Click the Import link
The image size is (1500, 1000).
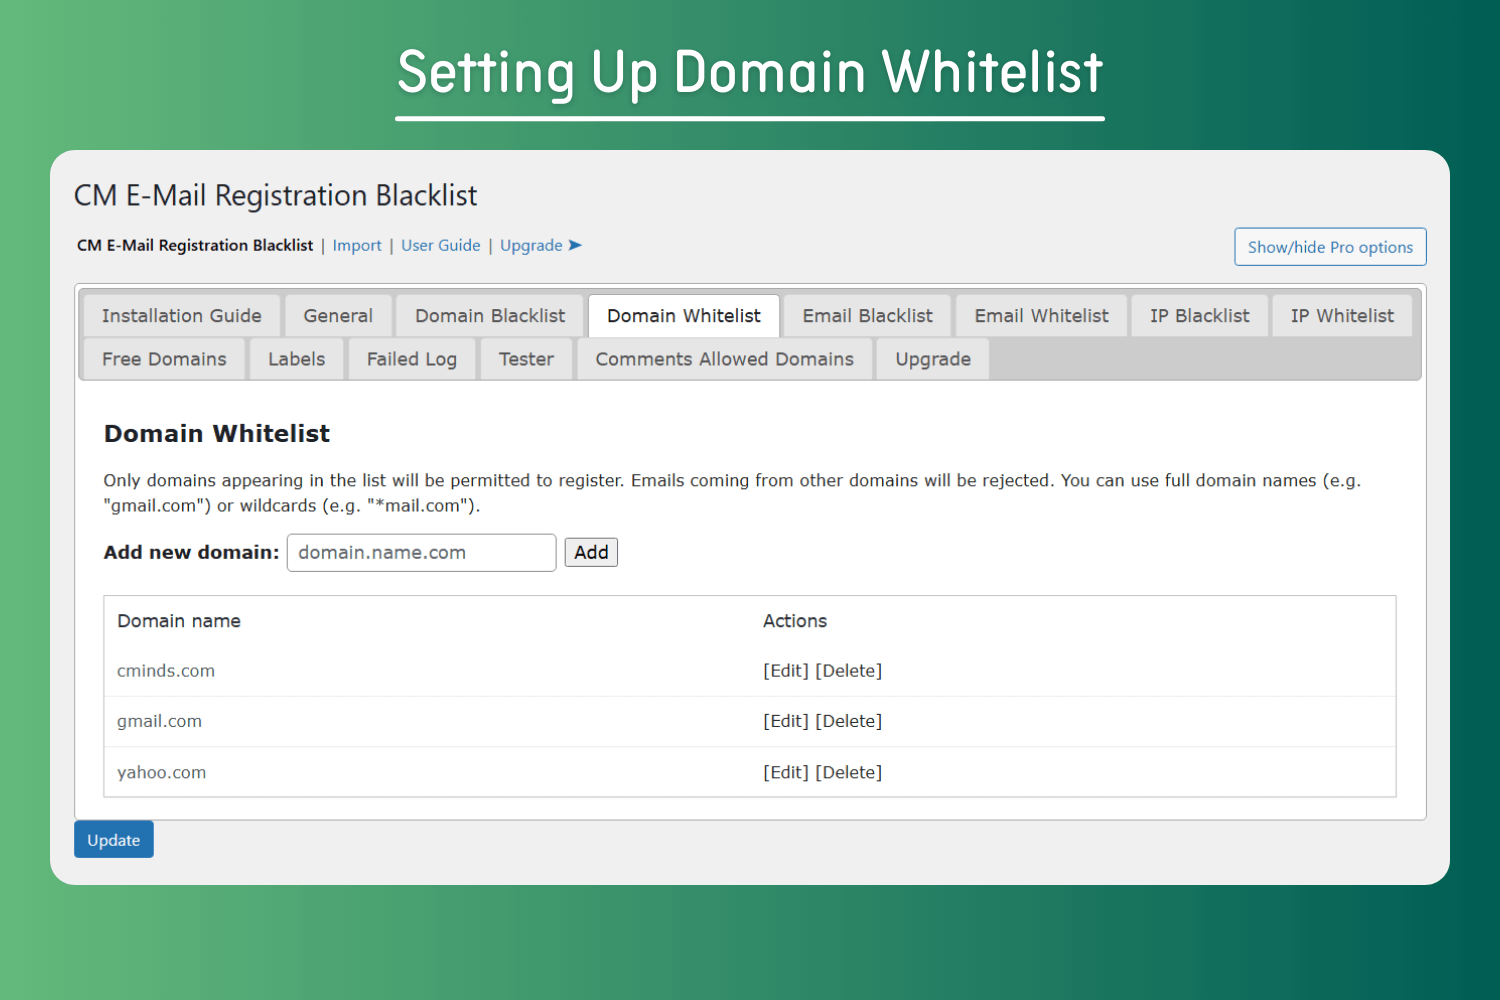(x=357, y=246)
